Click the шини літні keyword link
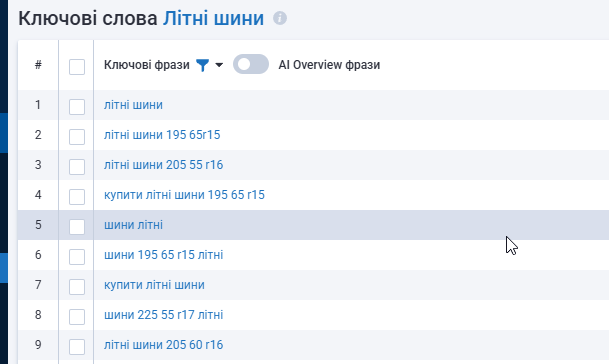The height and width of the screenshot is (364, 609). click(133, 225)
